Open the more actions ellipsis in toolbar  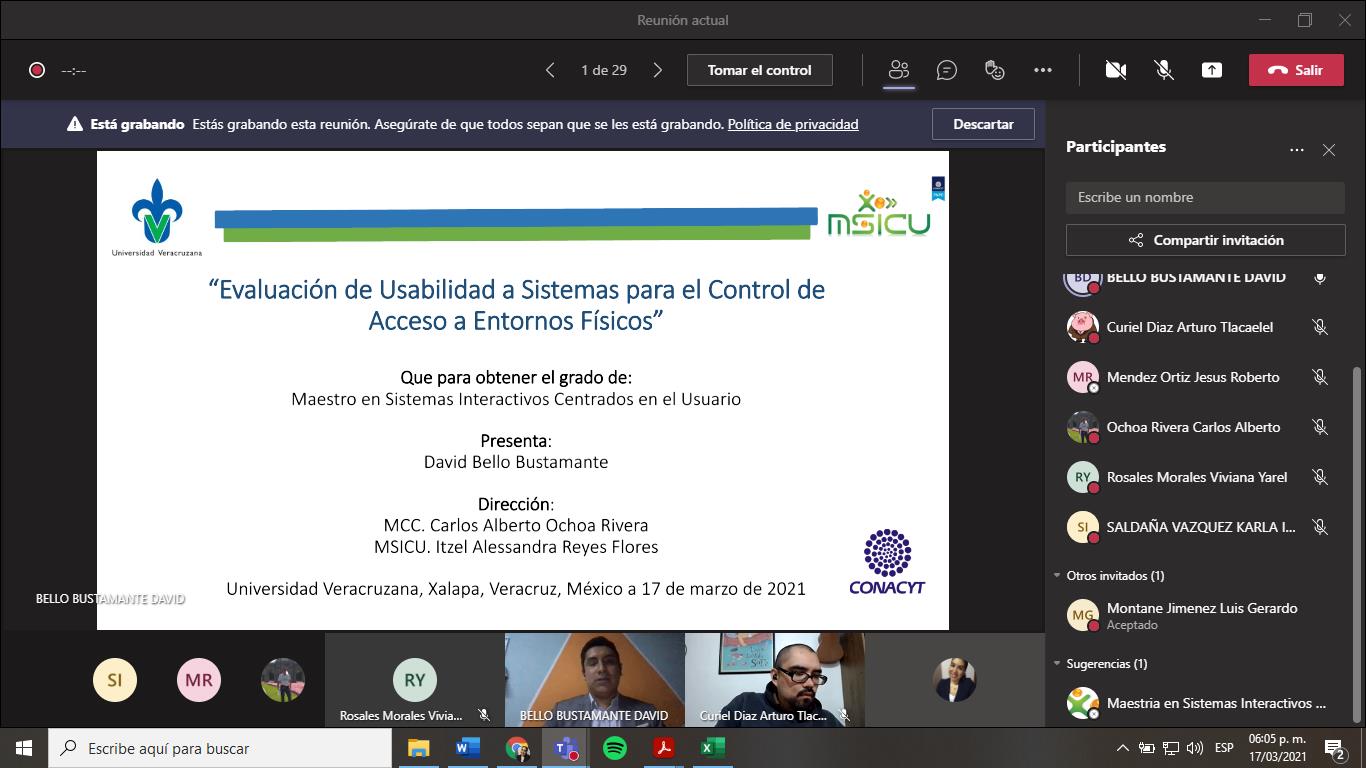pos(1042,70)
